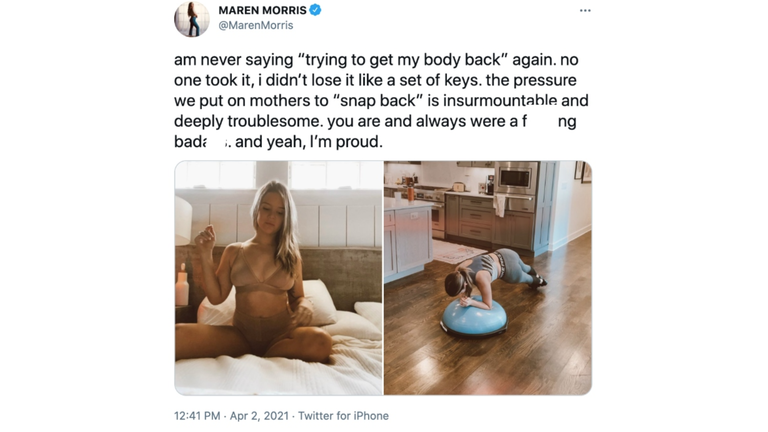This screenshot has height=432, width=768.
Task: Click the blue verified badge
Action: coord(315,10)
